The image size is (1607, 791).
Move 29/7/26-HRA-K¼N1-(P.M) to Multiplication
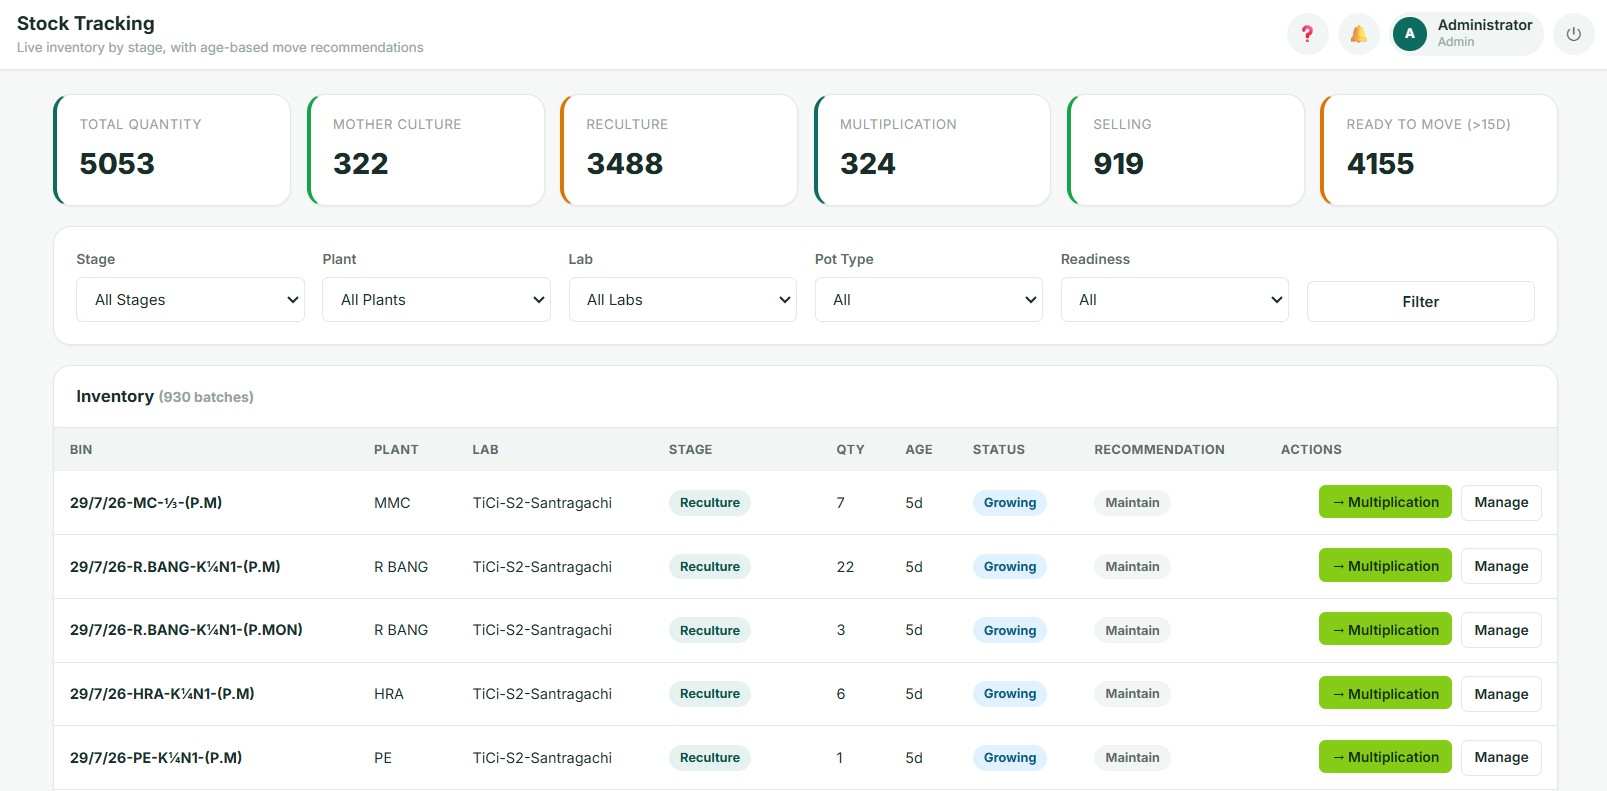1385,694
